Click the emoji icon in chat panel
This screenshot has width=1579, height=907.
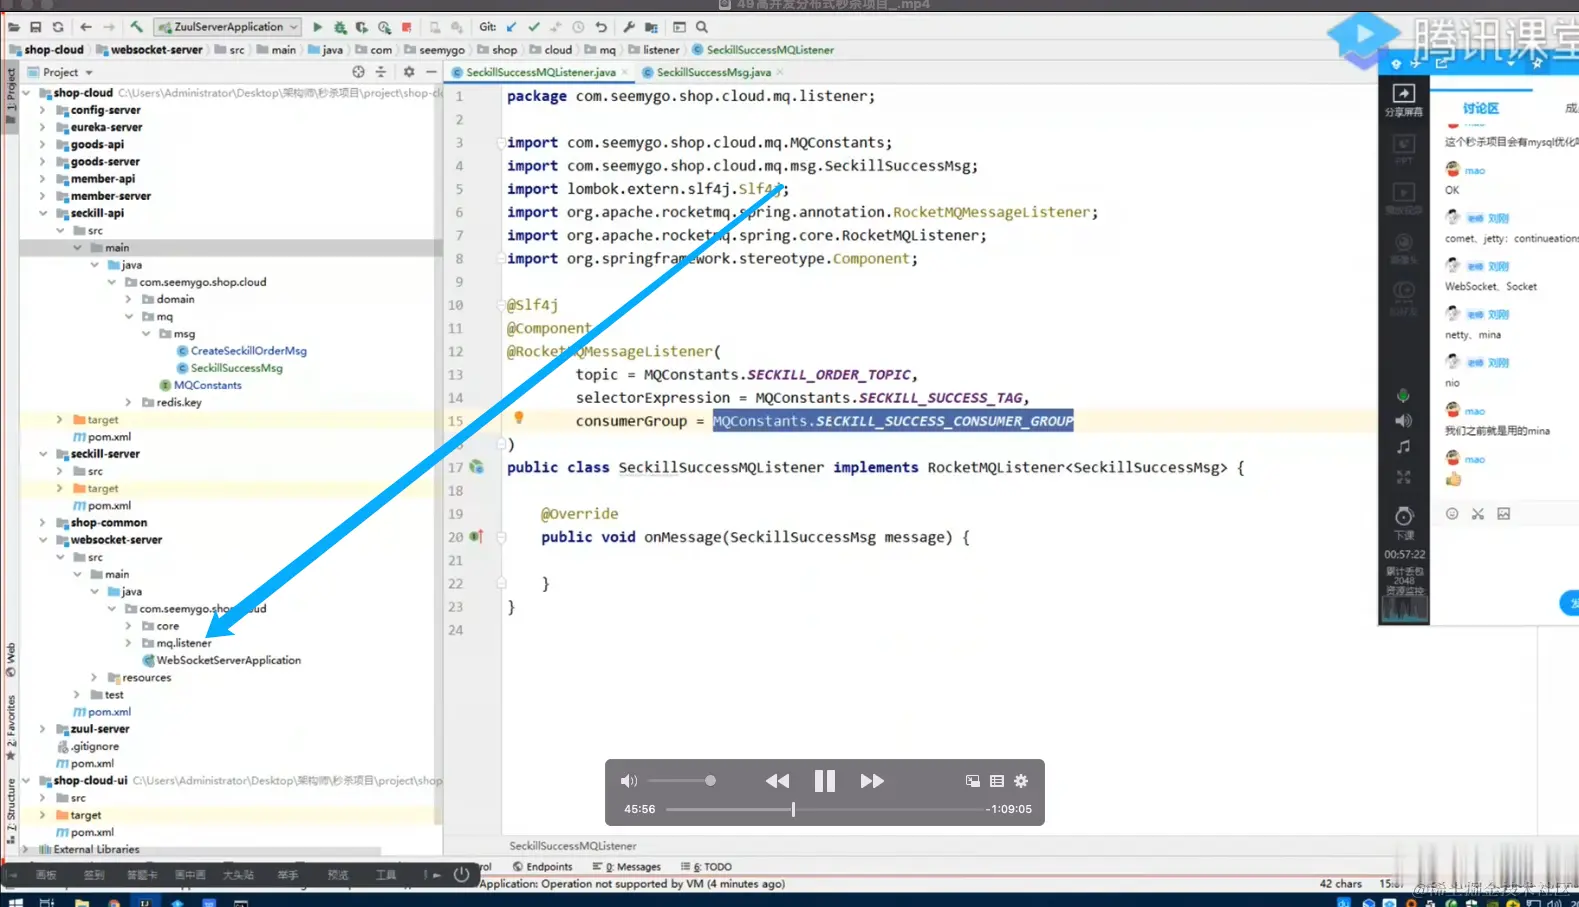click(x=1452, y=514)
